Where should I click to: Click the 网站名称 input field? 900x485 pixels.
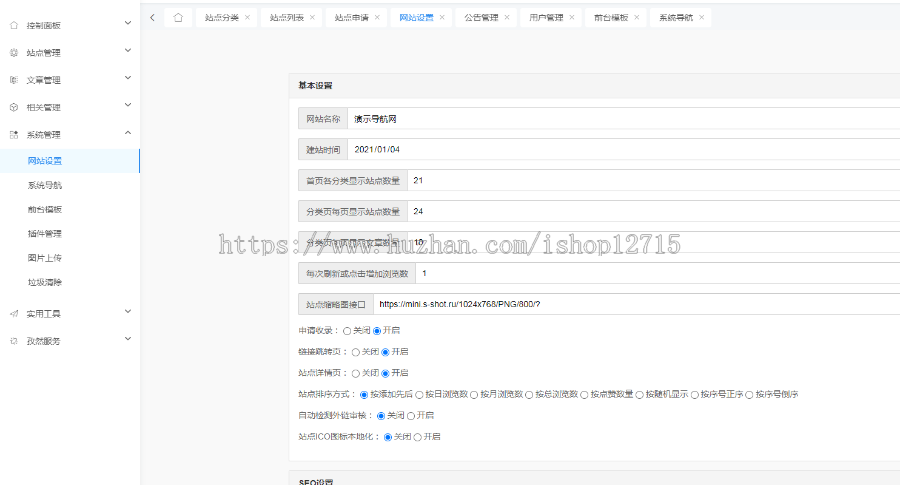point(623,119)
